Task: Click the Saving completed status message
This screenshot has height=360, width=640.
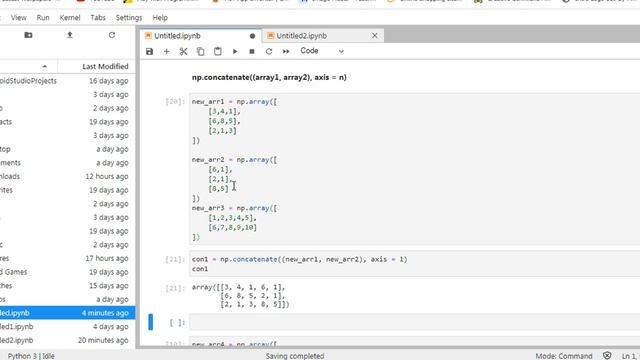Action: coord(295,356)
